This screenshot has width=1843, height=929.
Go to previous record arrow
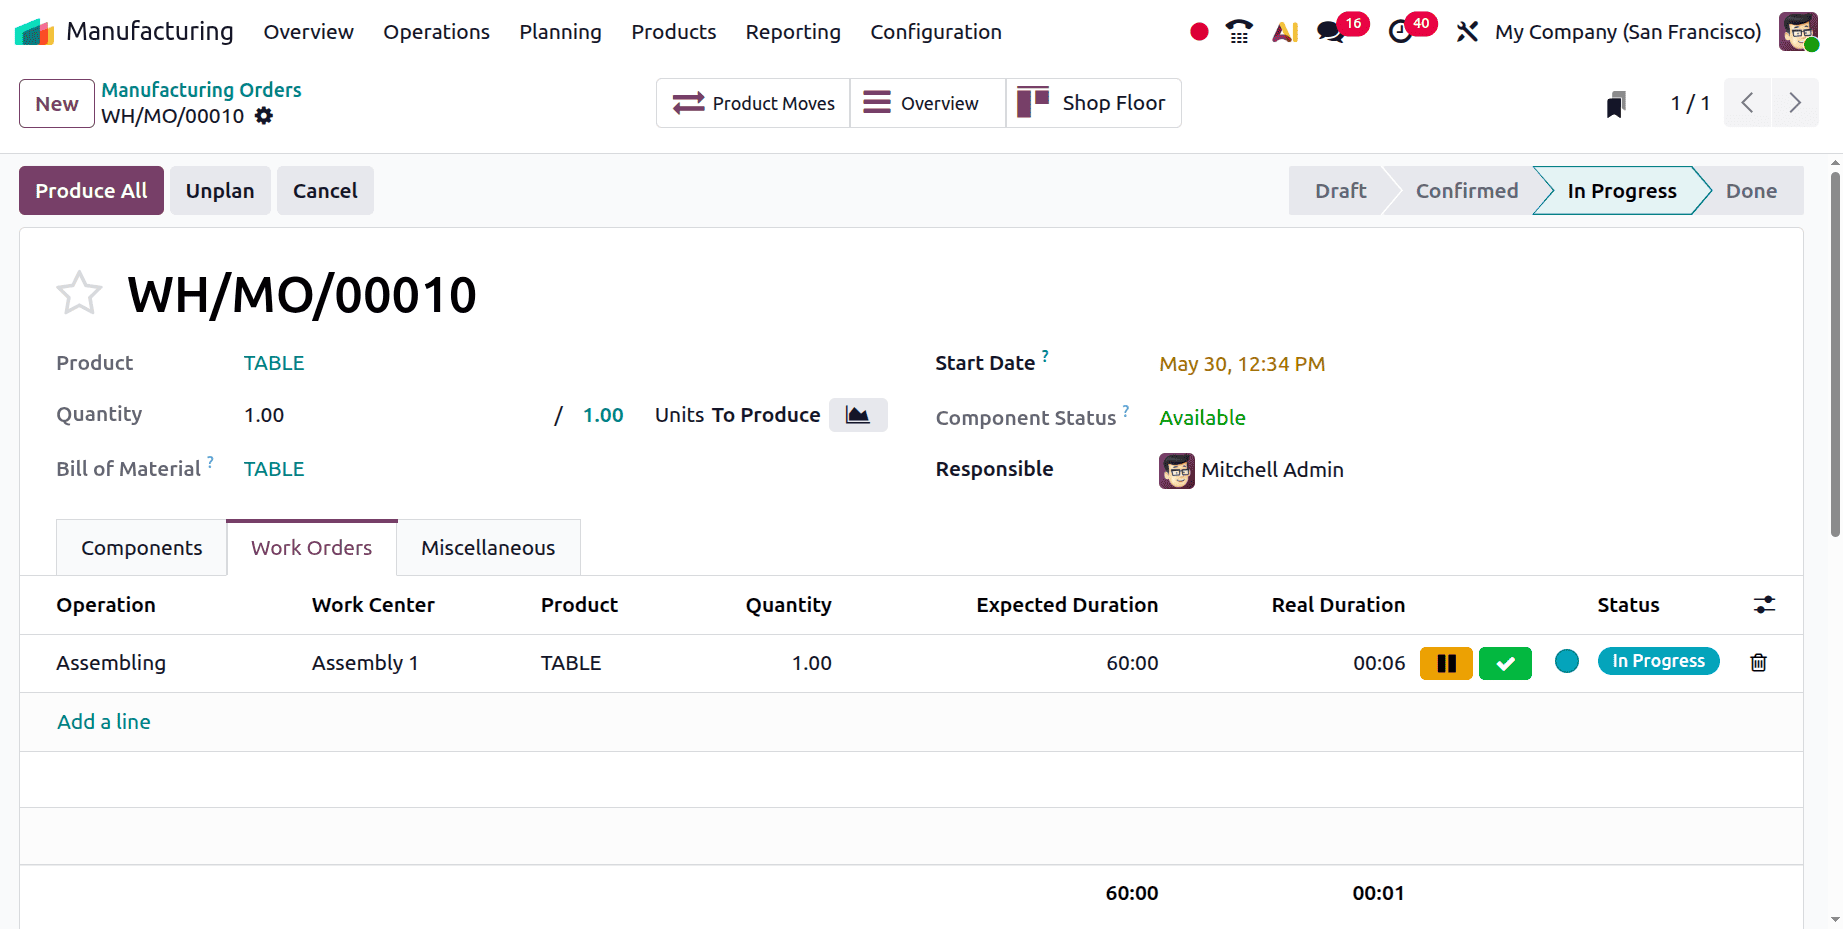(1748, 103)
